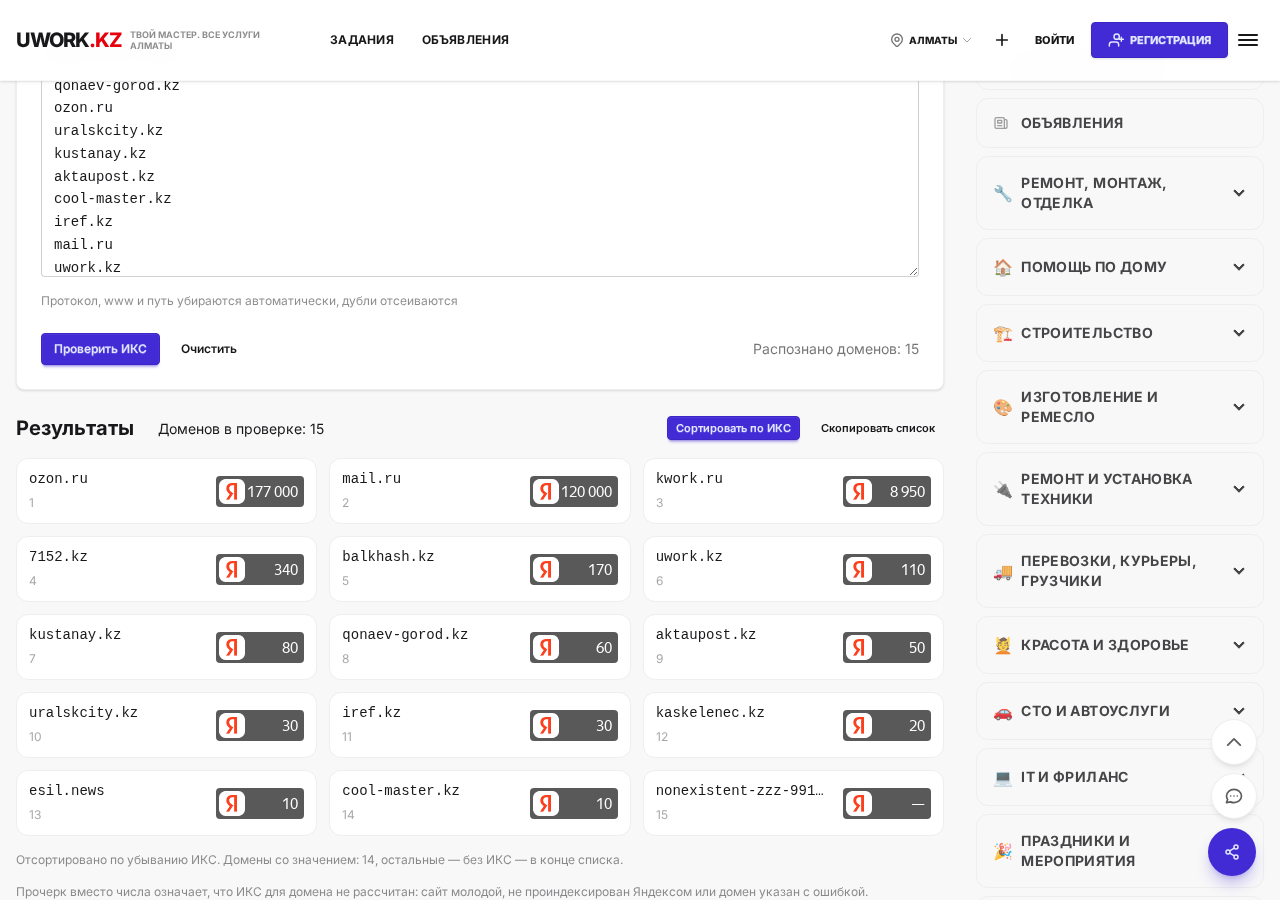This screenshot has width=1280, height=900.
Task: Open the IT и фриланс sidebar category
Action: tap(1120, 777)
